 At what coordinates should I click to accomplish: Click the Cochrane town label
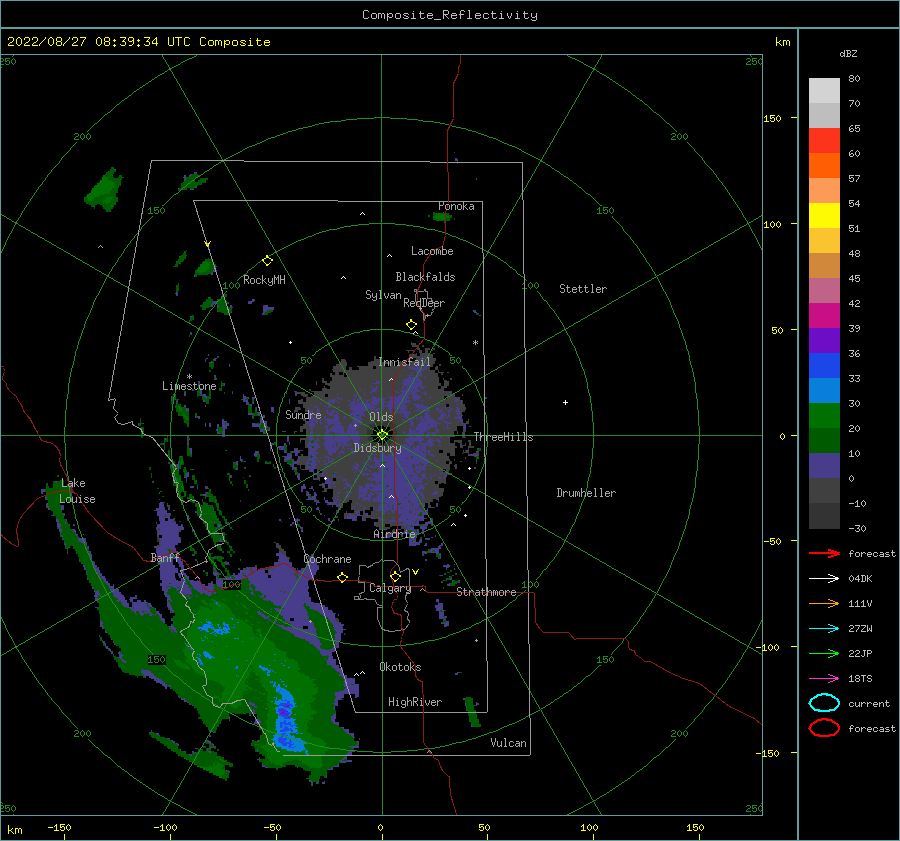(327, 559)
